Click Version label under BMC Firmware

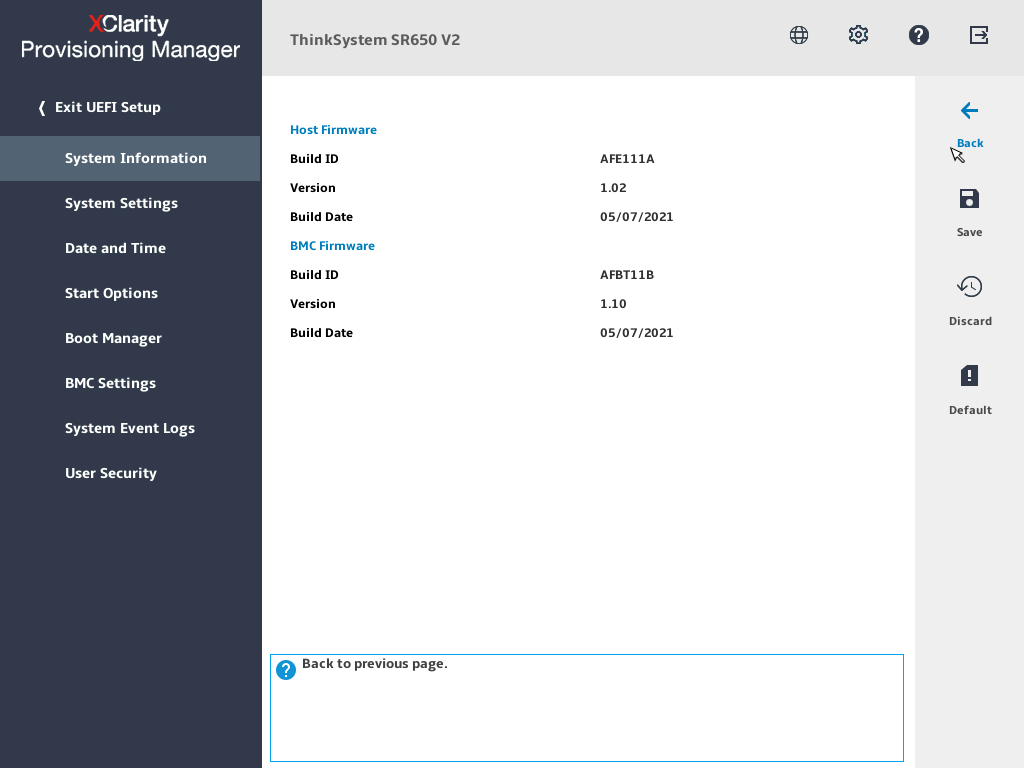click(313, 304)
